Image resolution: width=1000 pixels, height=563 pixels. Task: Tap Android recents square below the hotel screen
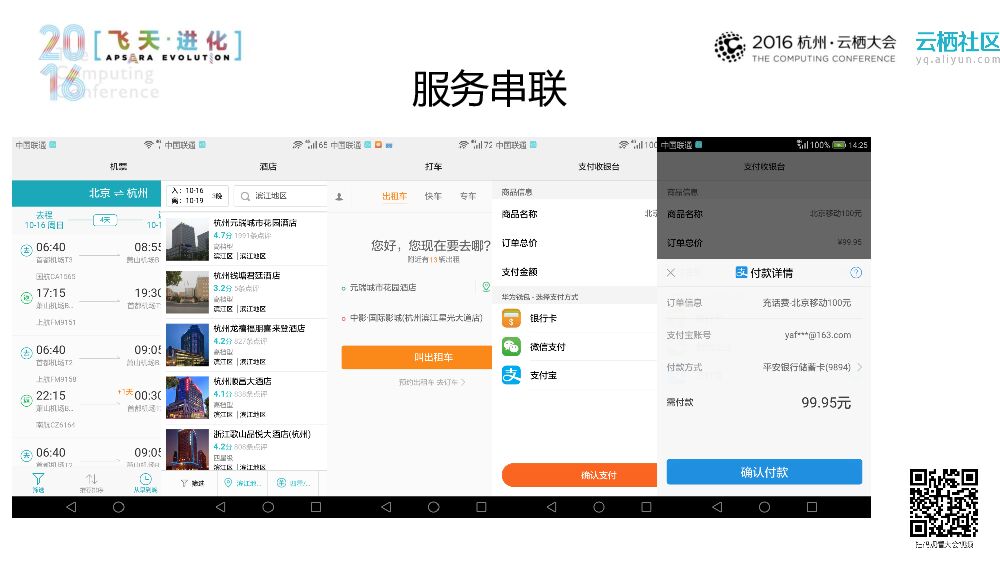coord(316,507)
